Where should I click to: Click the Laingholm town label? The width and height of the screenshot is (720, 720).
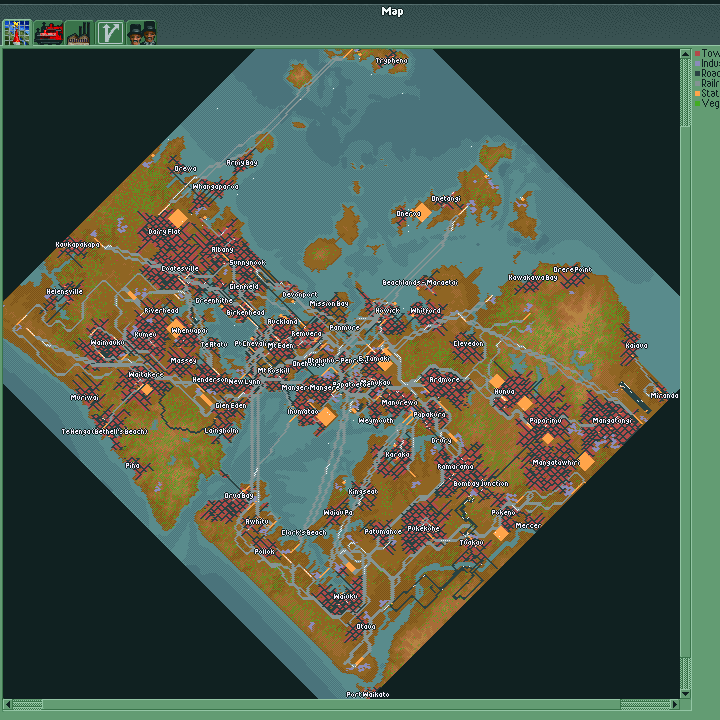click(x=221, y=431)
